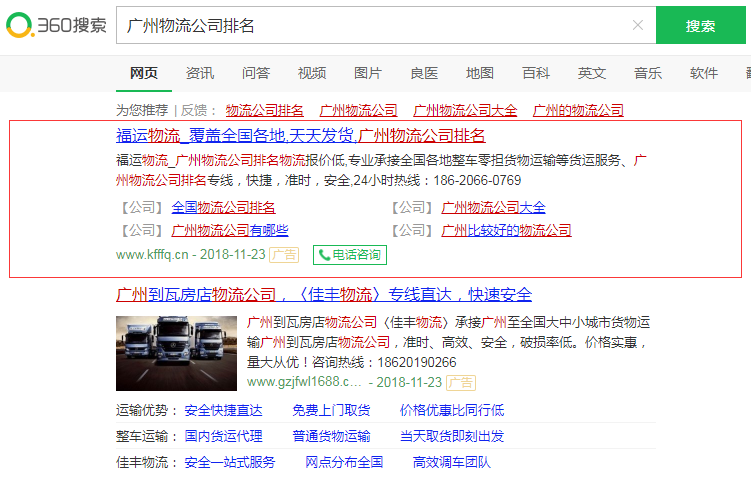
Task: Open the 高效调车团队 link
Action: tap(452, 462)
